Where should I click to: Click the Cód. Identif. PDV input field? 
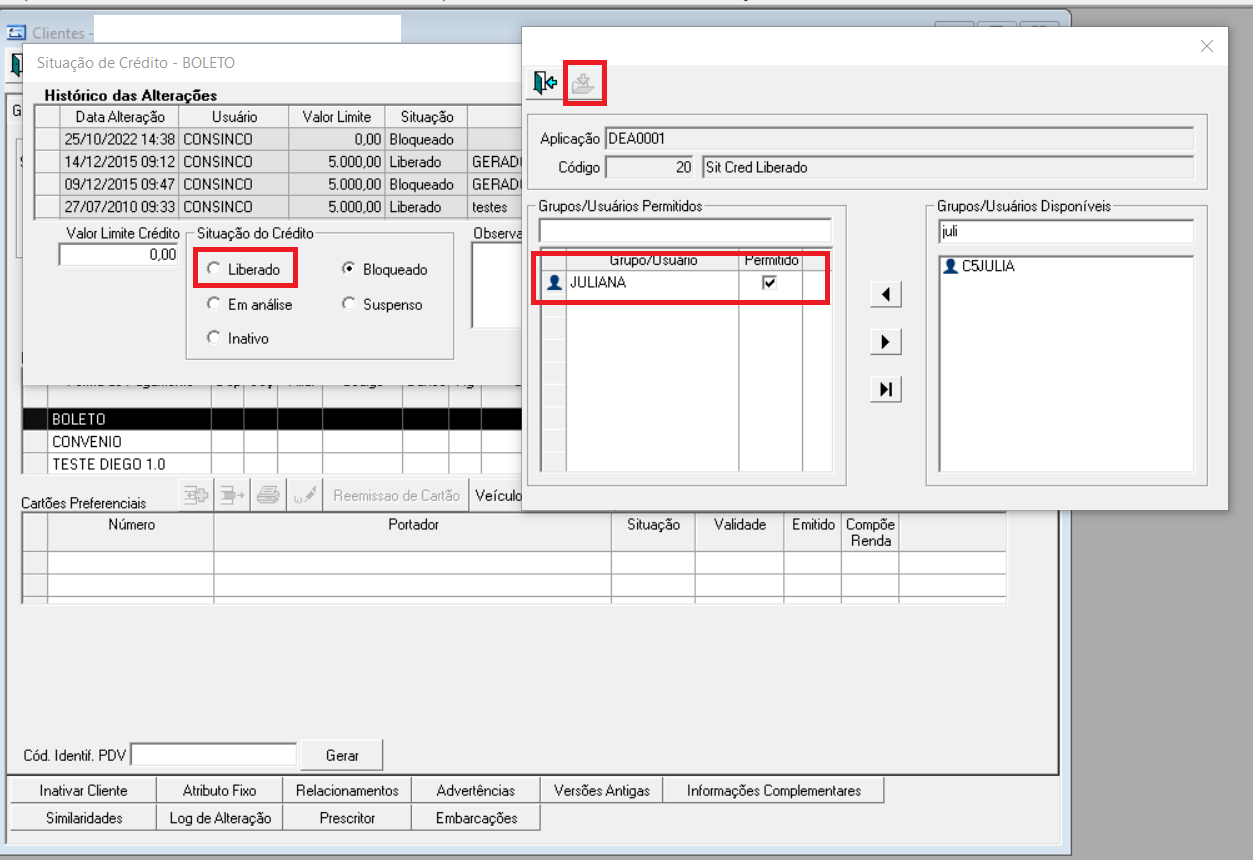click(x=214, y=755)
